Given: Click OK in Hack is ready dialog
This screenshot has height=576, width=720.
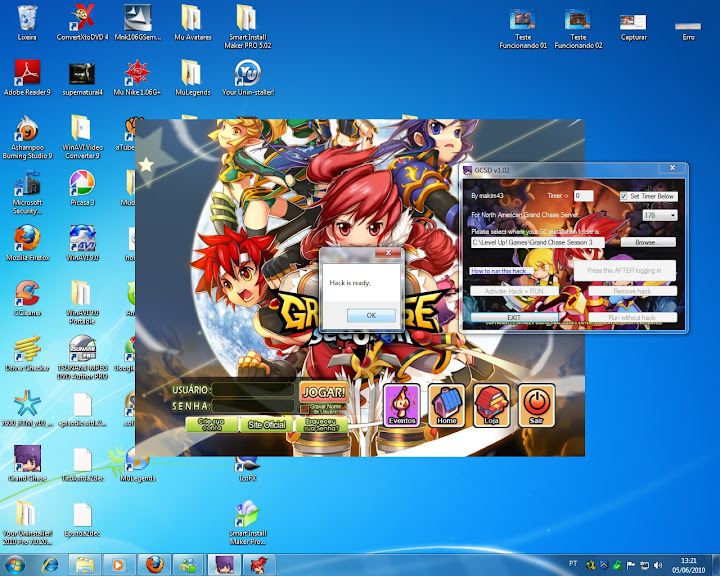Looking at the screenshot, I should (371, 315).
